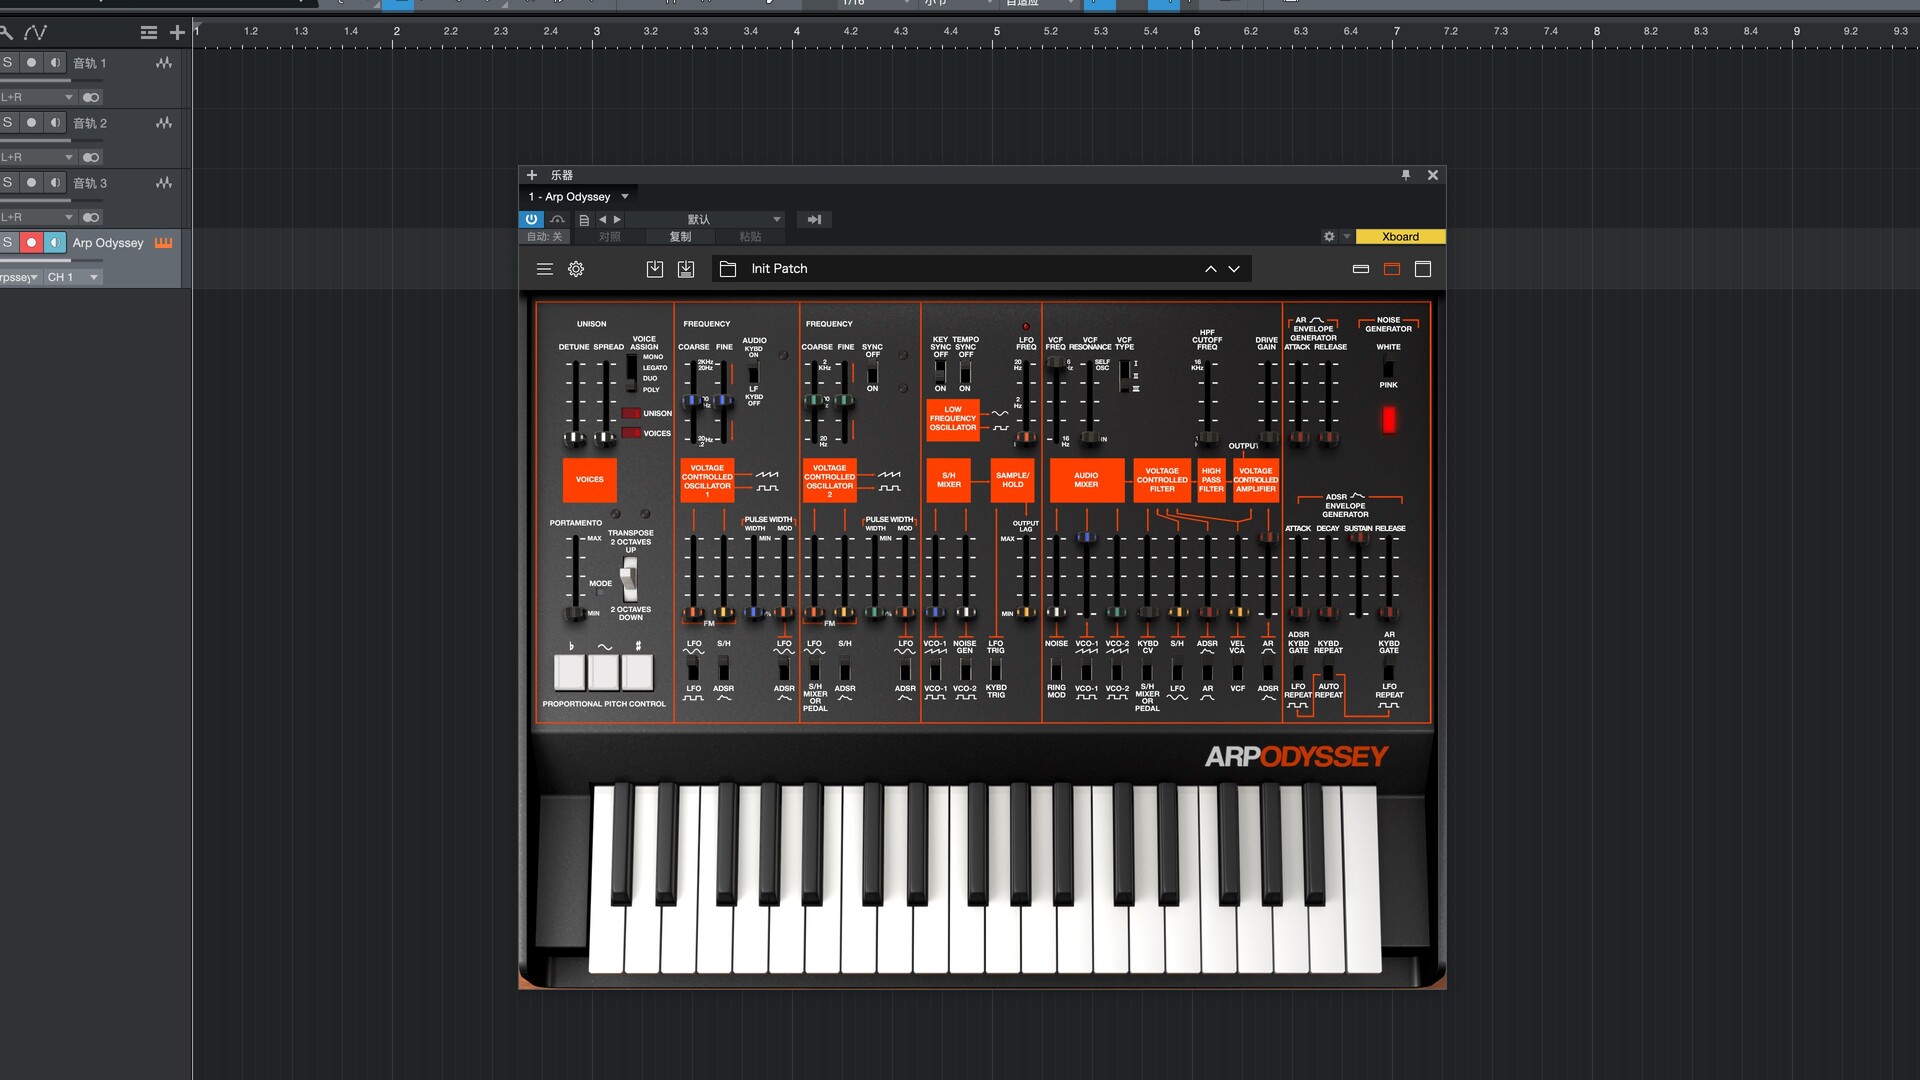Click the VCO 1 COARSE frequency slider
Screen dimensions: 1920x1080
(x=692, y=401)
